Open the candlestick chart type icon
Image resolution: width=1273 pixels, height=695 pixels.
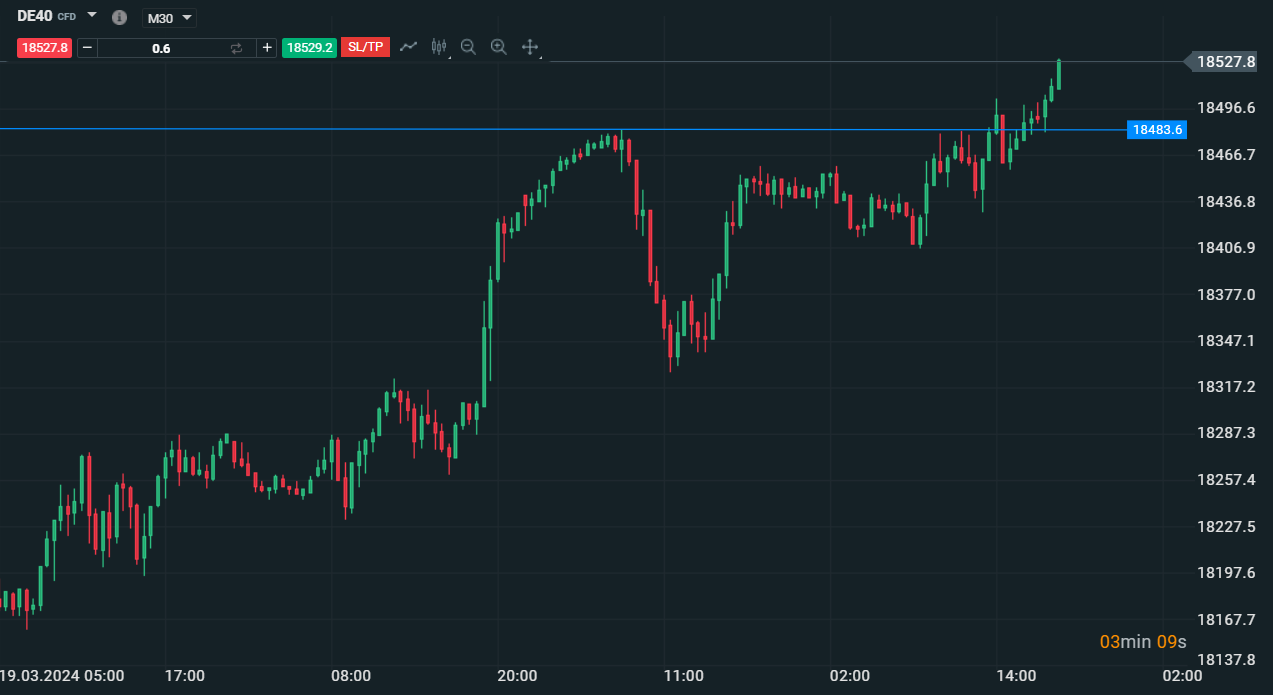pos(438,47)
